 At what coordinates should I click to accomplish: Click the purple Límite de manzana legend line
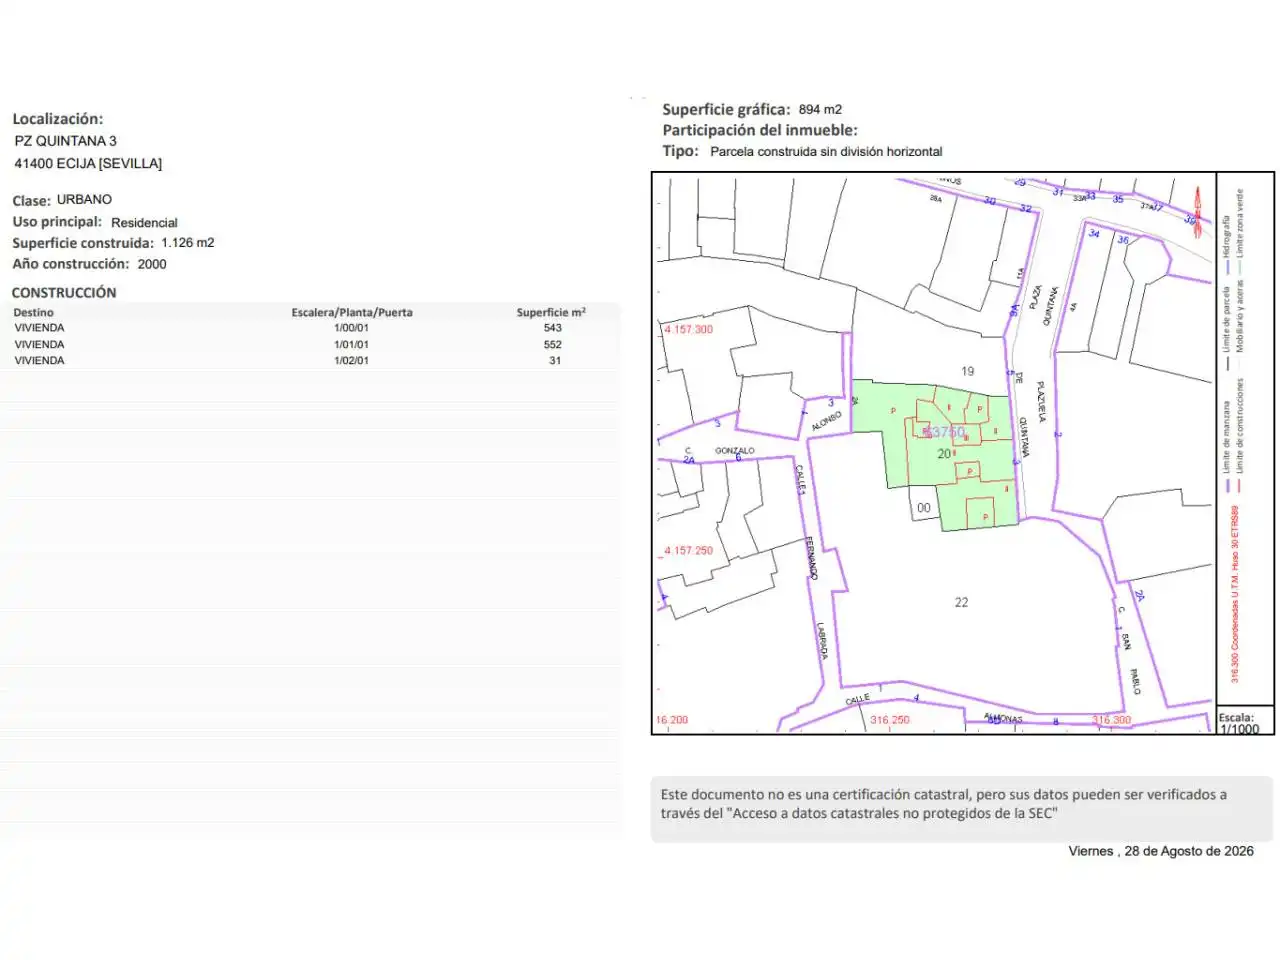pos(1227,486)
